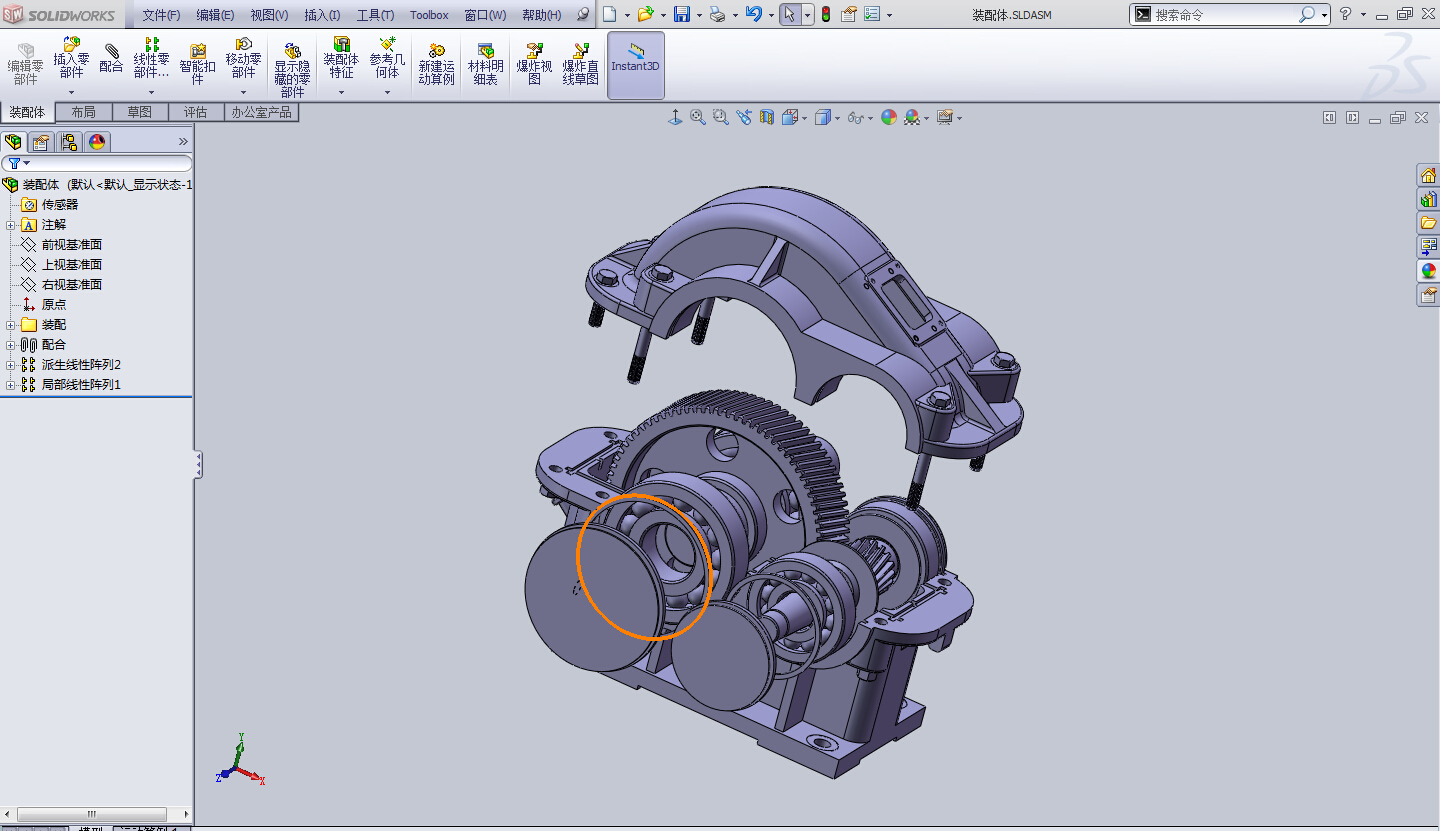Open the ConfigurationManager tab icon
Image resolution: width=1440 pixels, height=831 pixels.
[68, 142]
